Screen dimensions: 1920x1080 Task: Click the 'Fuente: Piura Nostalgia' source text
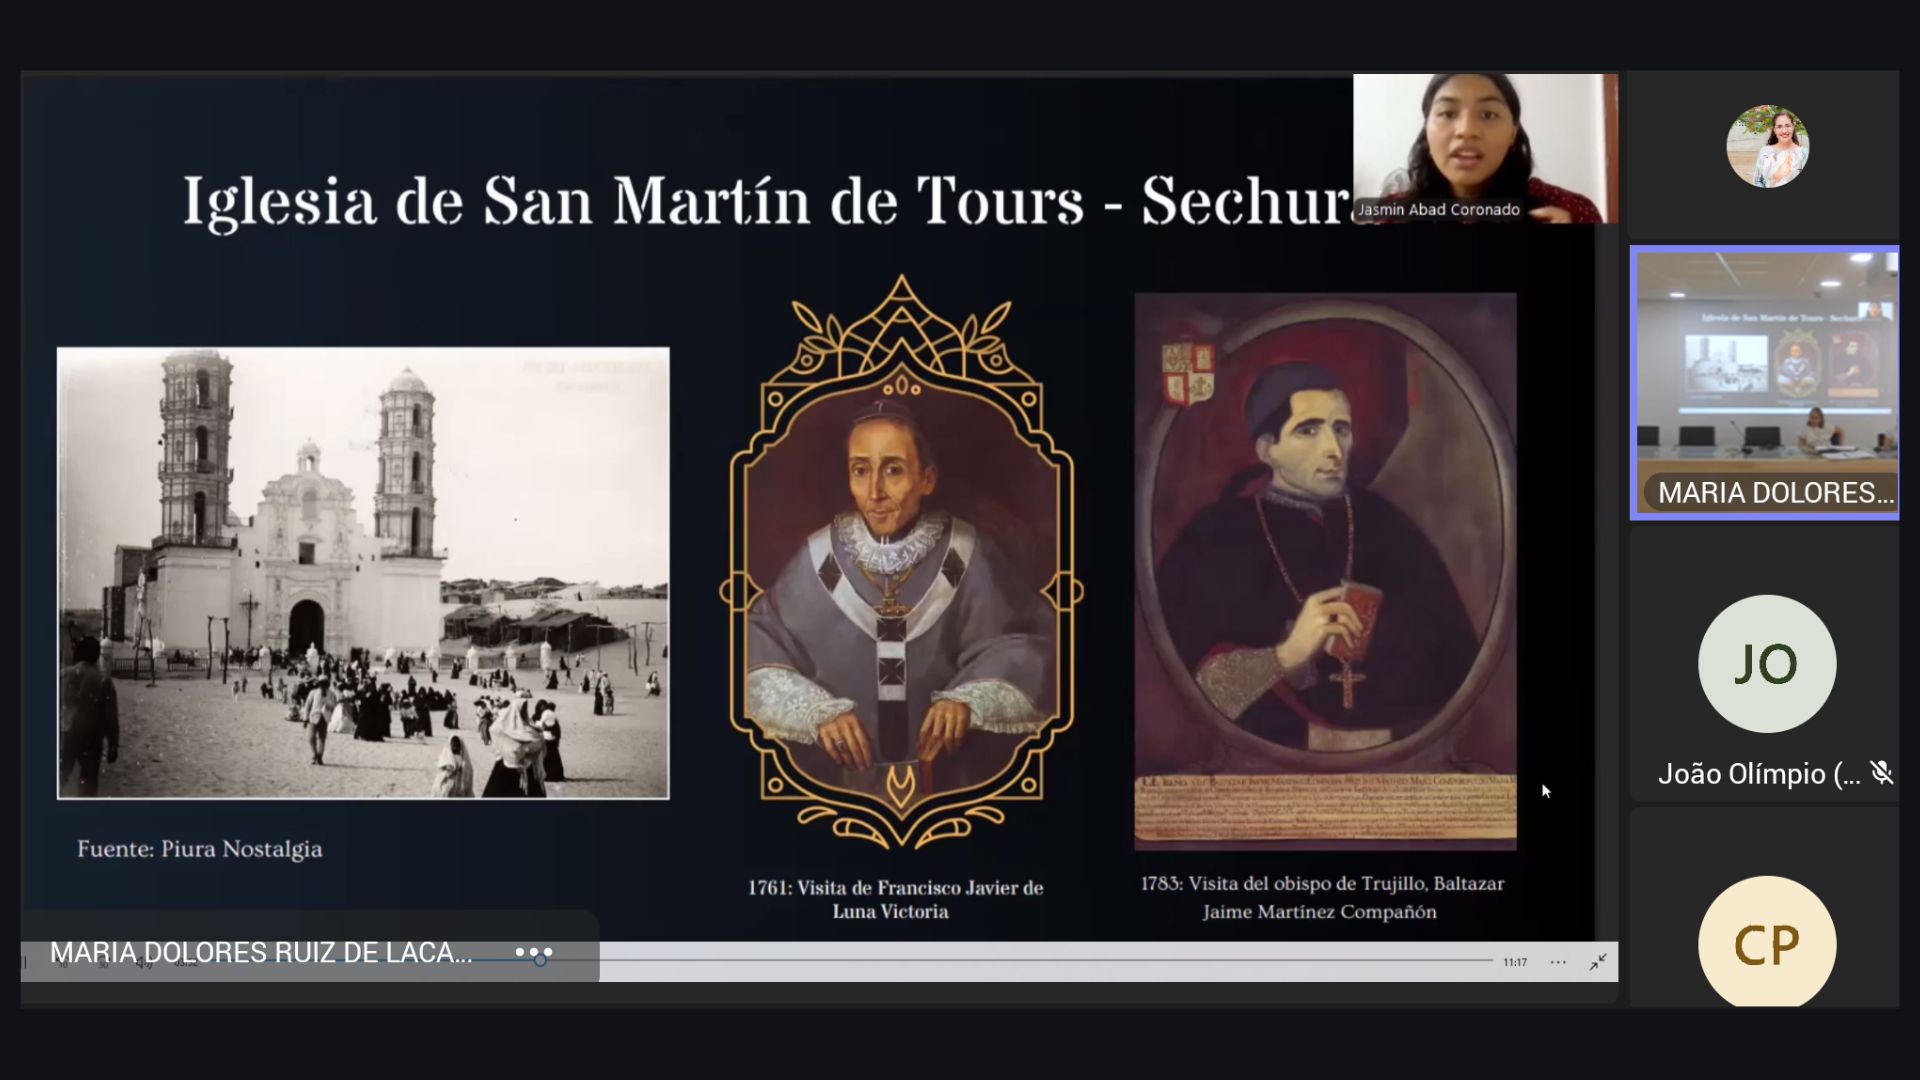(199, 849)
